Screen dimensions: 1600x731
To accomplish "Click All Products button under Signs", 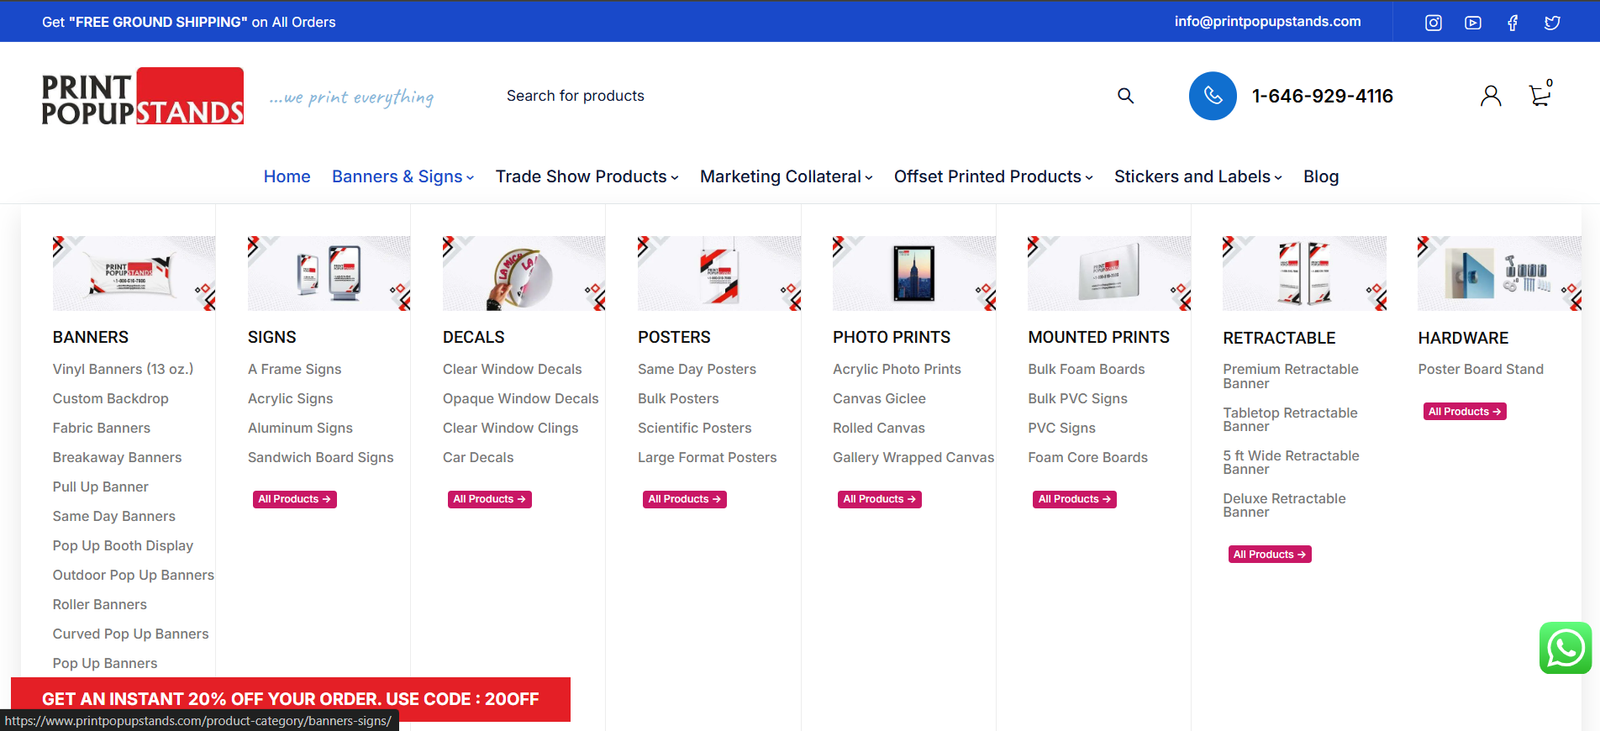I will (x=295, y=499).
